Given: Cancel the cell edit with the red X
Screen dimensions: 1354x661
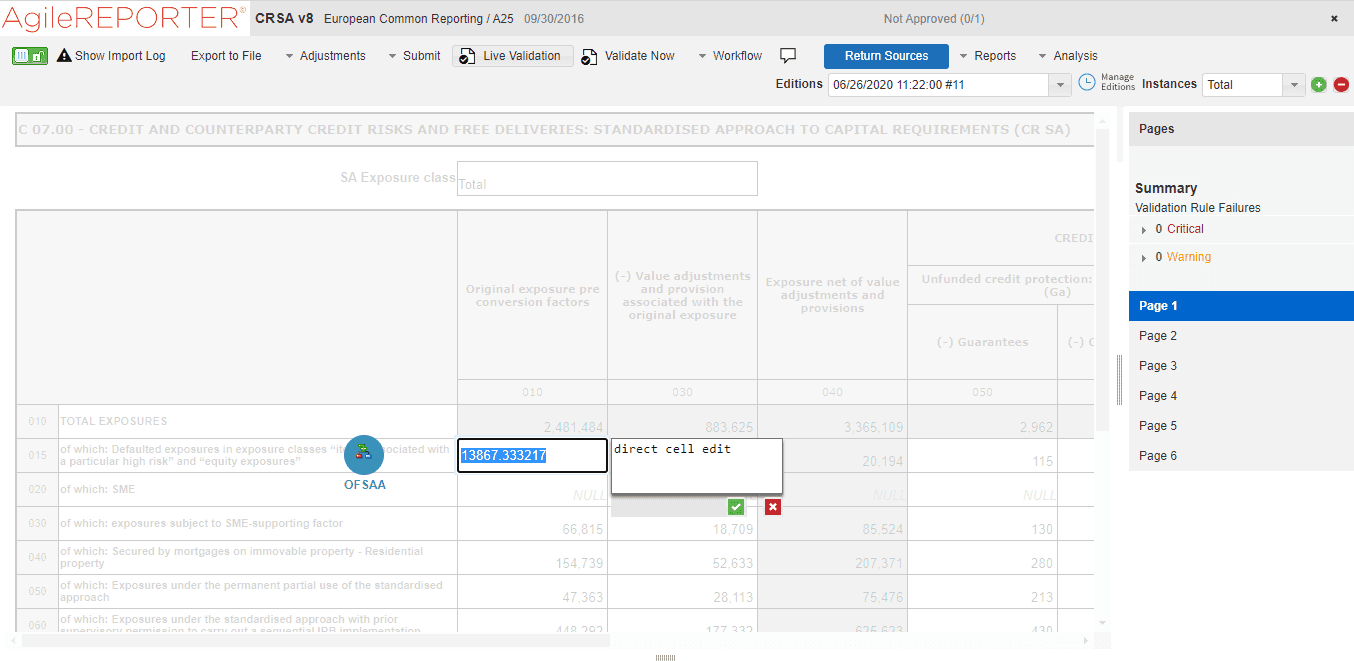Looking at the screenshot, I should point(772,507).
